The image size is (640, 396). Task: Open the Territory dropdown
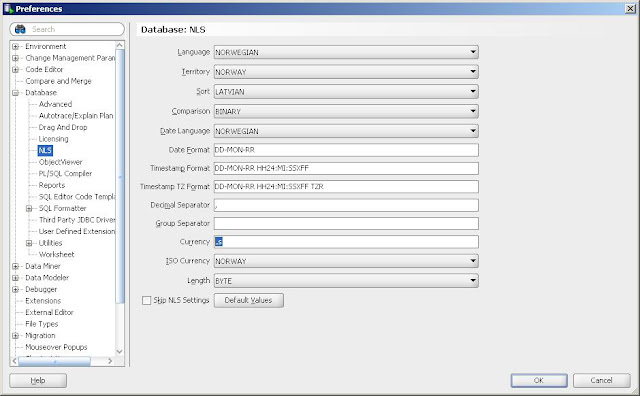point(346,72)
